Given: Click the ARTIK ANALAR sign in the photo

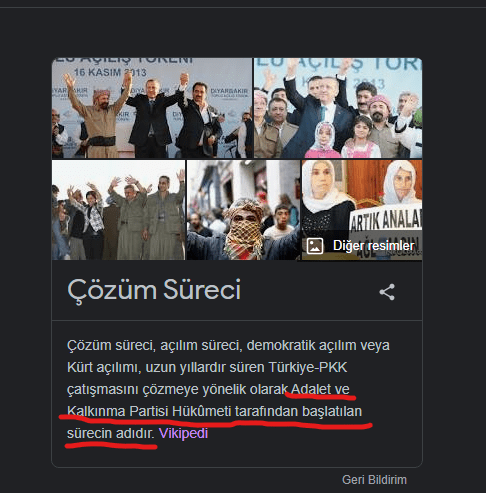Looking at the screenshot, I should (386, 220).
